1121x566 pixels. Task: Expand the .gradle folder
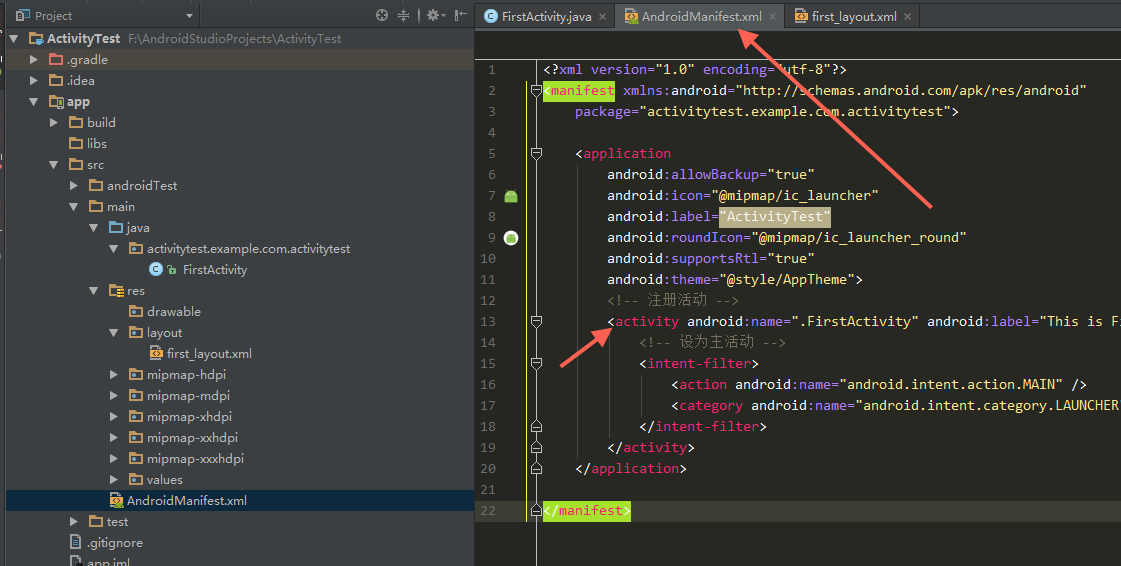(34, 60)
